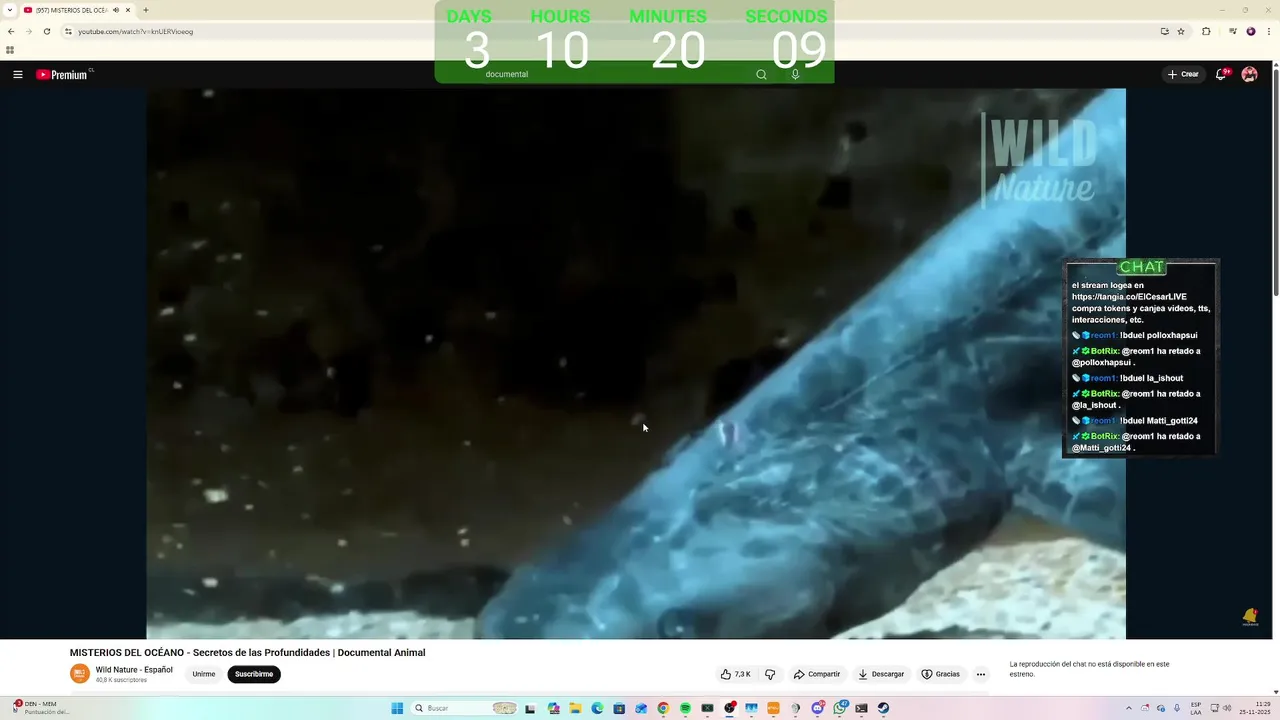Open Microsoft Store from taskbar
The height and width of the screenshot is (720, 1280).
[x=619, y=708]
